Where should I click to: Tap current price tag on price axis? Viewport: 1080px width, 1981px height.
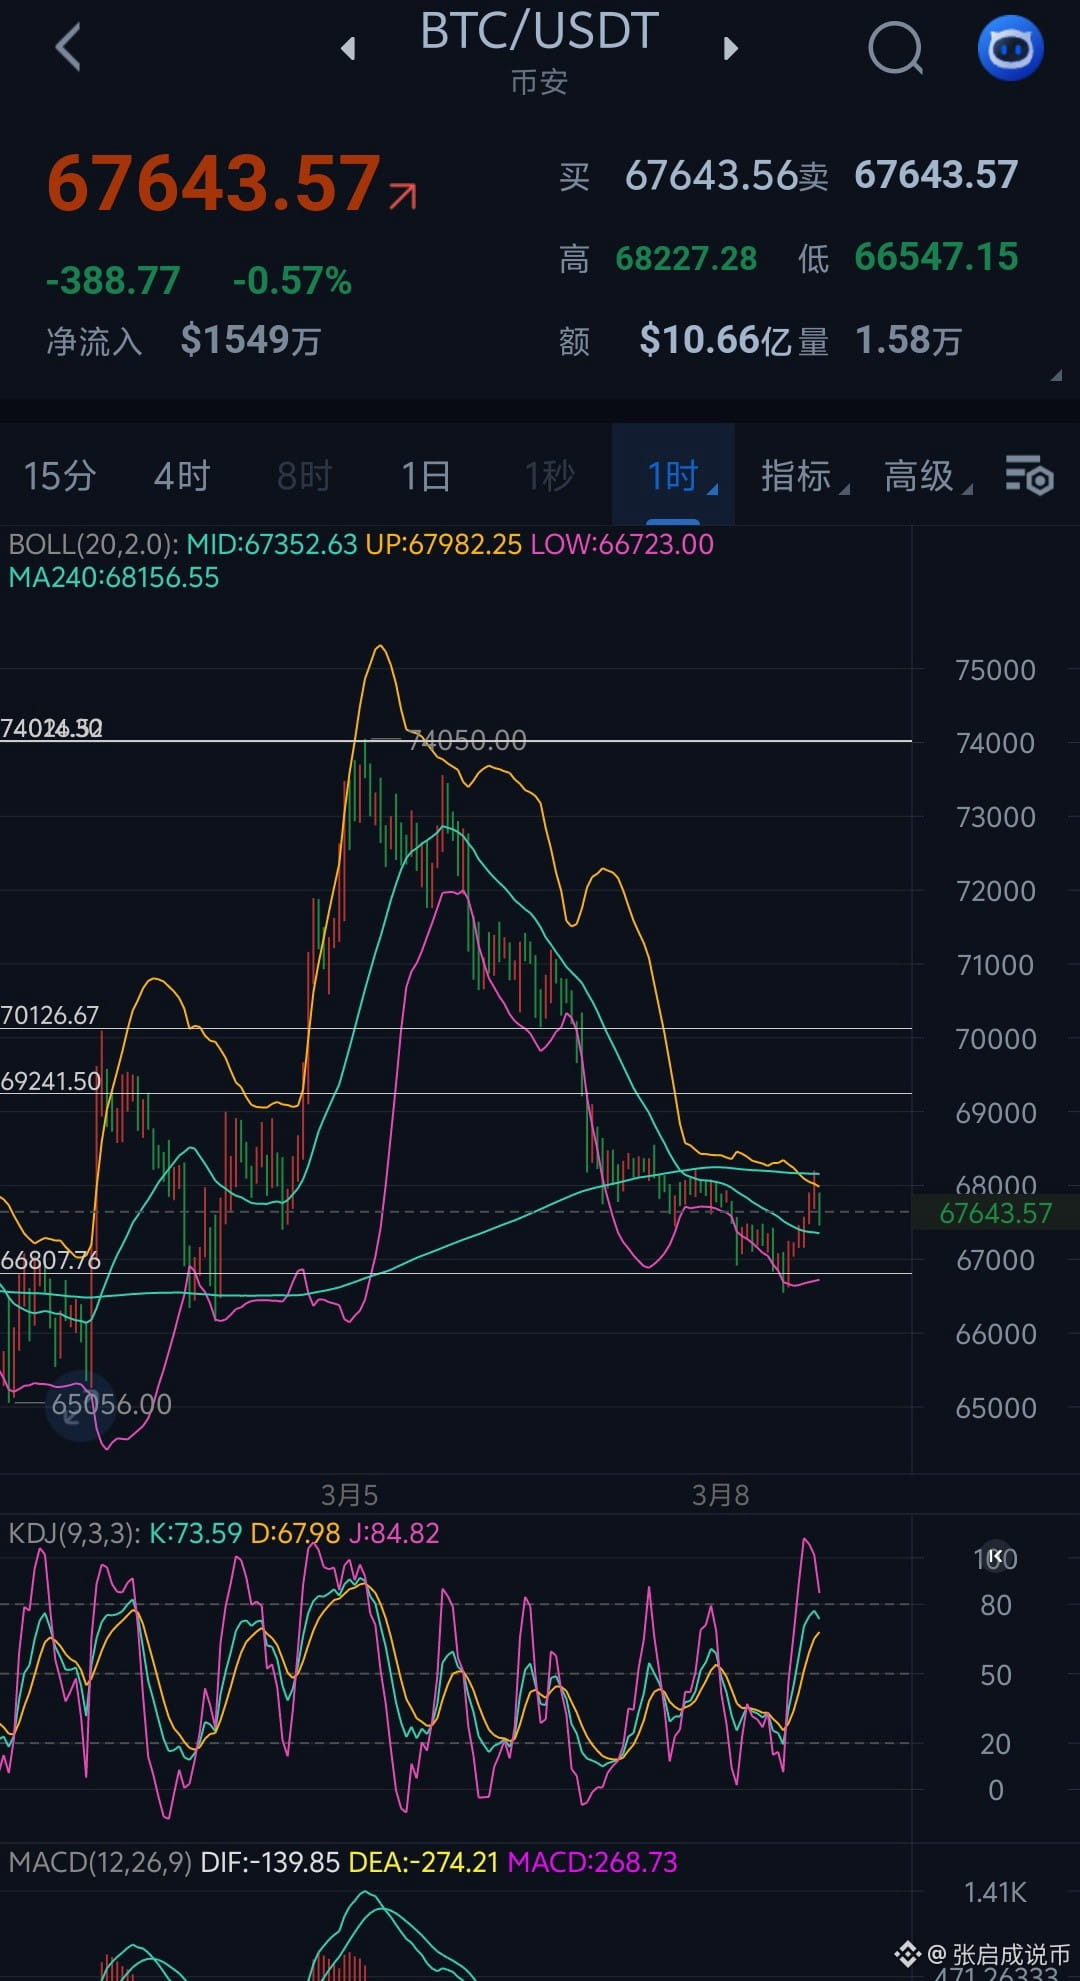coord(996,1213)
